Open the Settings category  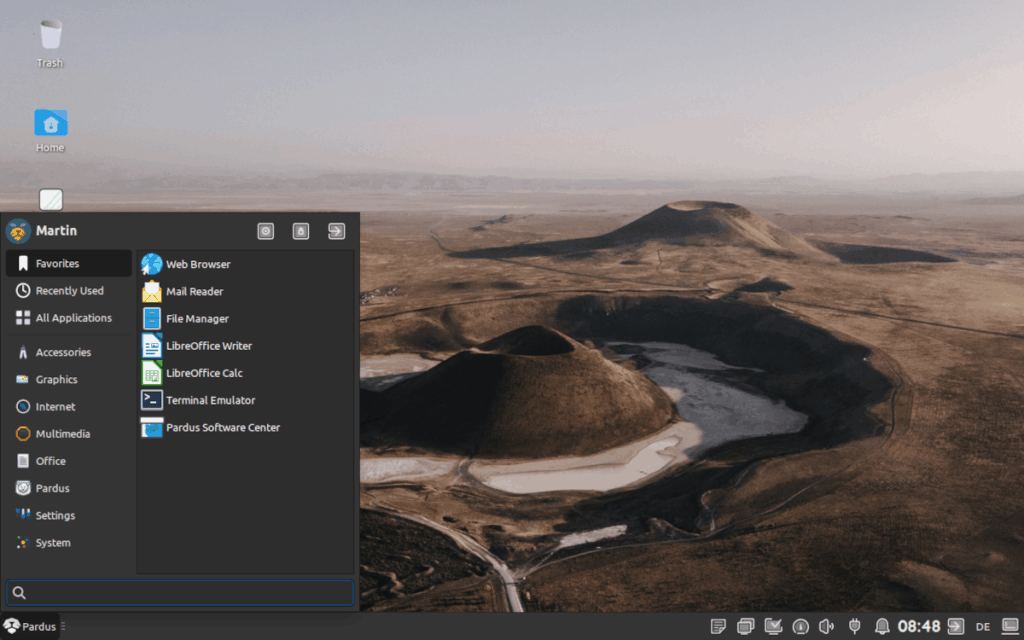(x=69, y=515)
